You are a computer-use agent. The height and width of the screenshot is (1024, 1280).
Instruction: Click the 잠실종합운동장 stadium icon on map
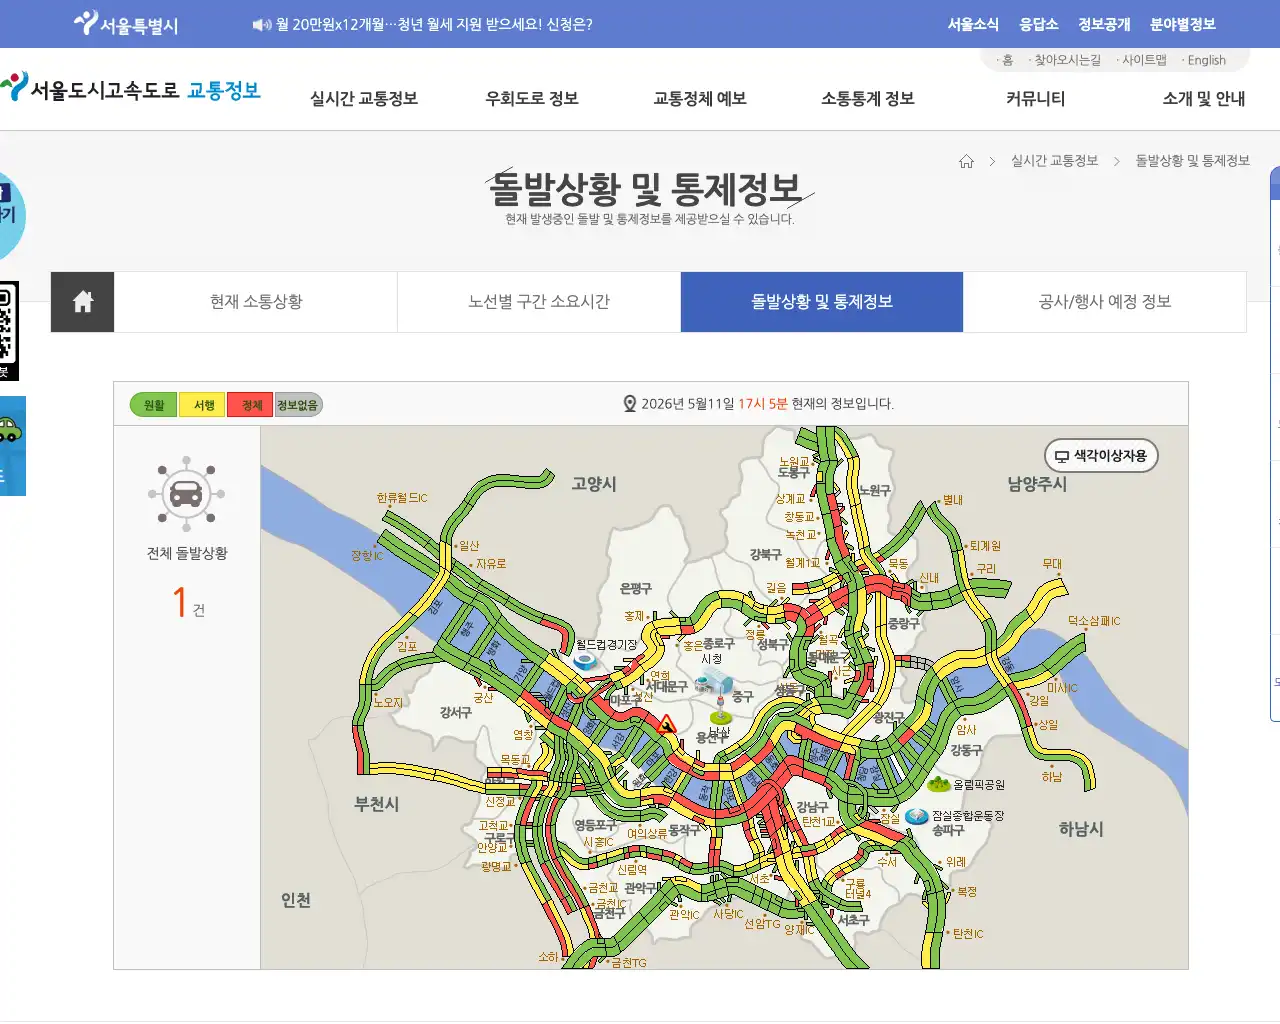pyautogui.click(x=917, y=816)
